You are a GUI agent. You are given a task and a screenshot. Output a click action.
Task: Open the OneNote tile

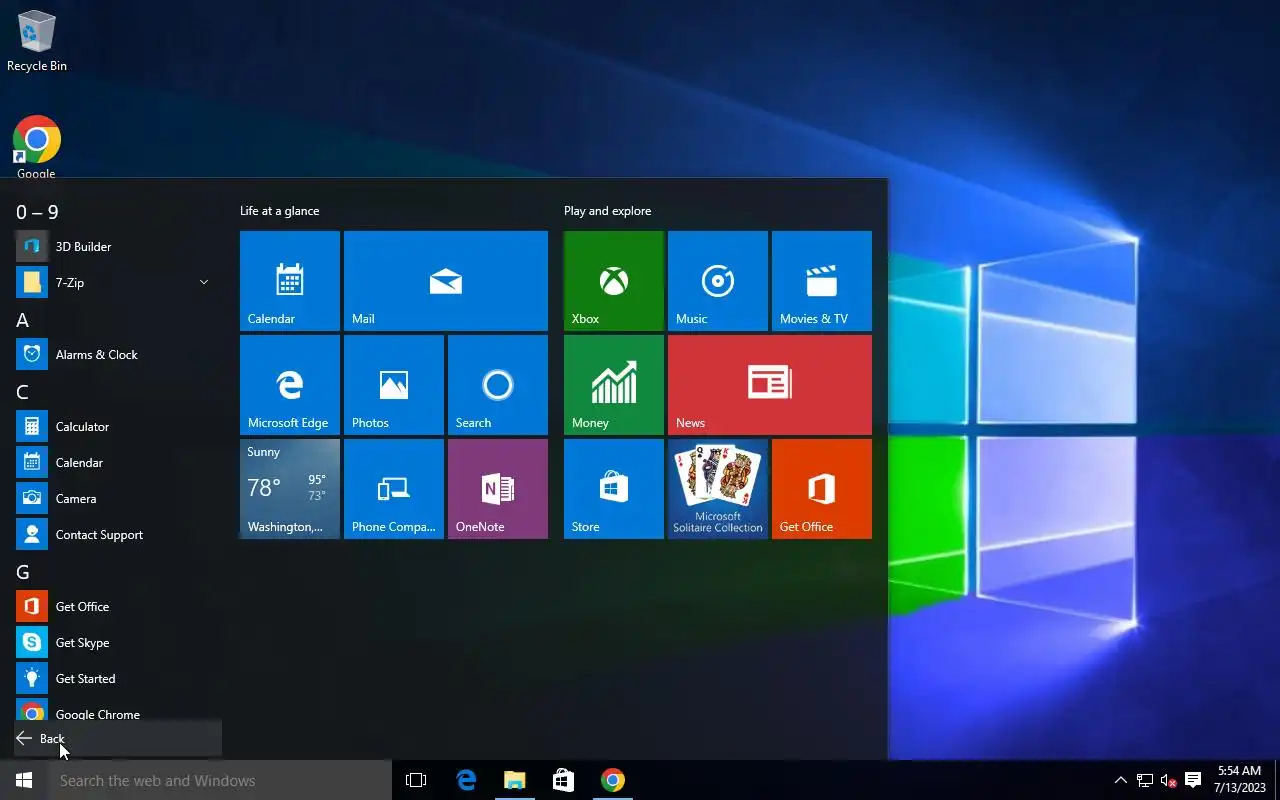click(498, 489)
